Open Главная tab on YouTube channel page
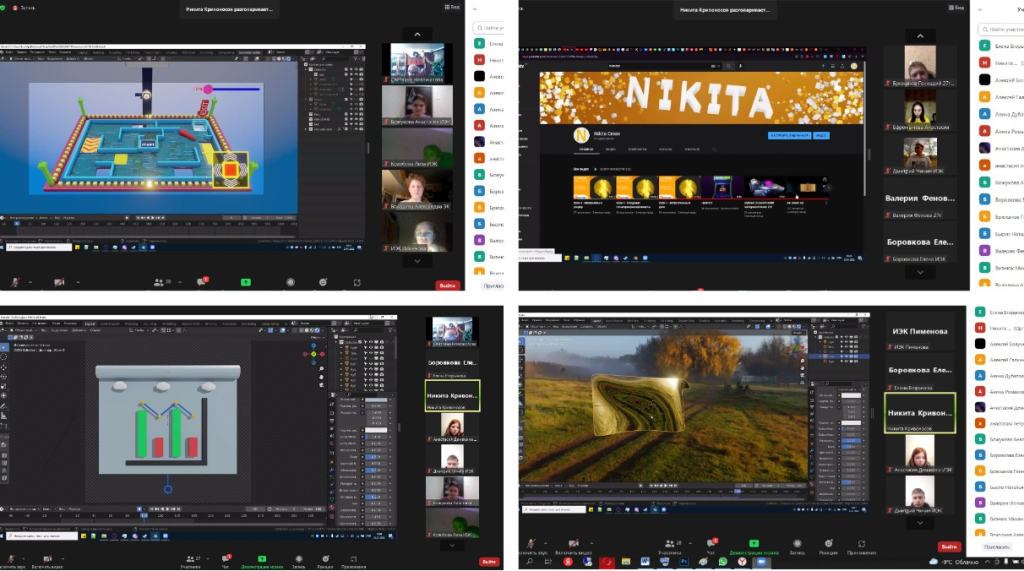The height and width of the screenshot is (571, 1024). point(586,149)
